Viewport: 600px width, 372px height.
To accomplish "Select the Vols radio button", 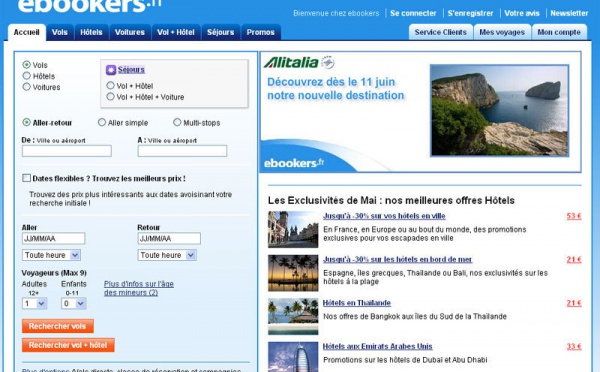I will pos(26,65).
